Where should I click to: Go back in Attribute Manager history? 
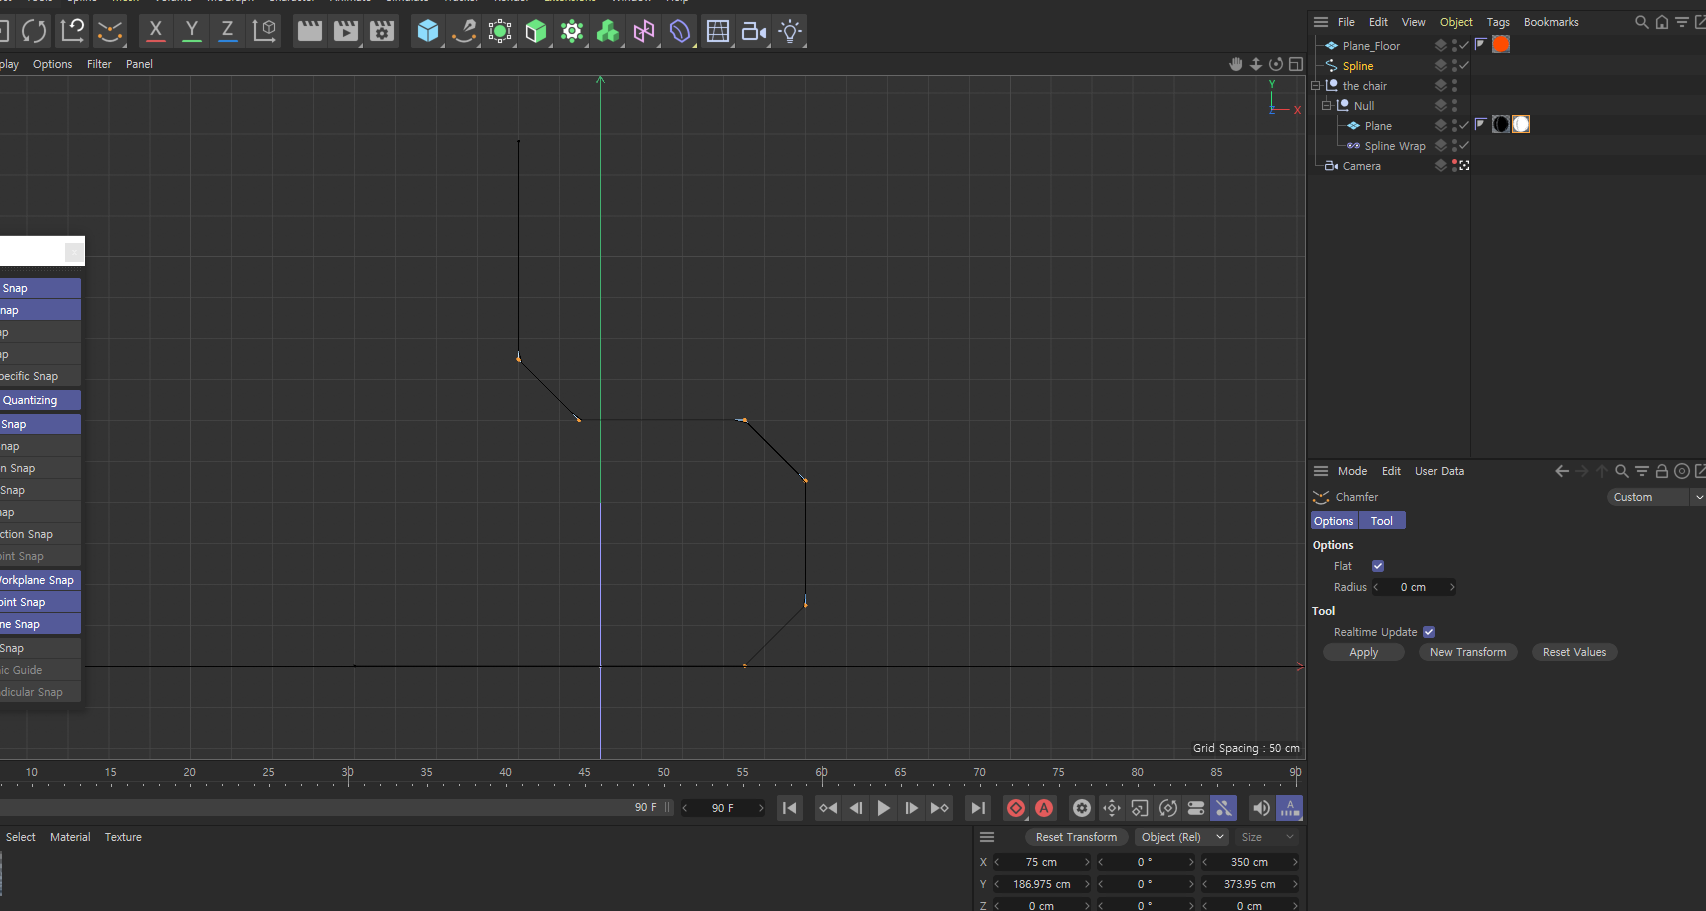click(1562, 471)
